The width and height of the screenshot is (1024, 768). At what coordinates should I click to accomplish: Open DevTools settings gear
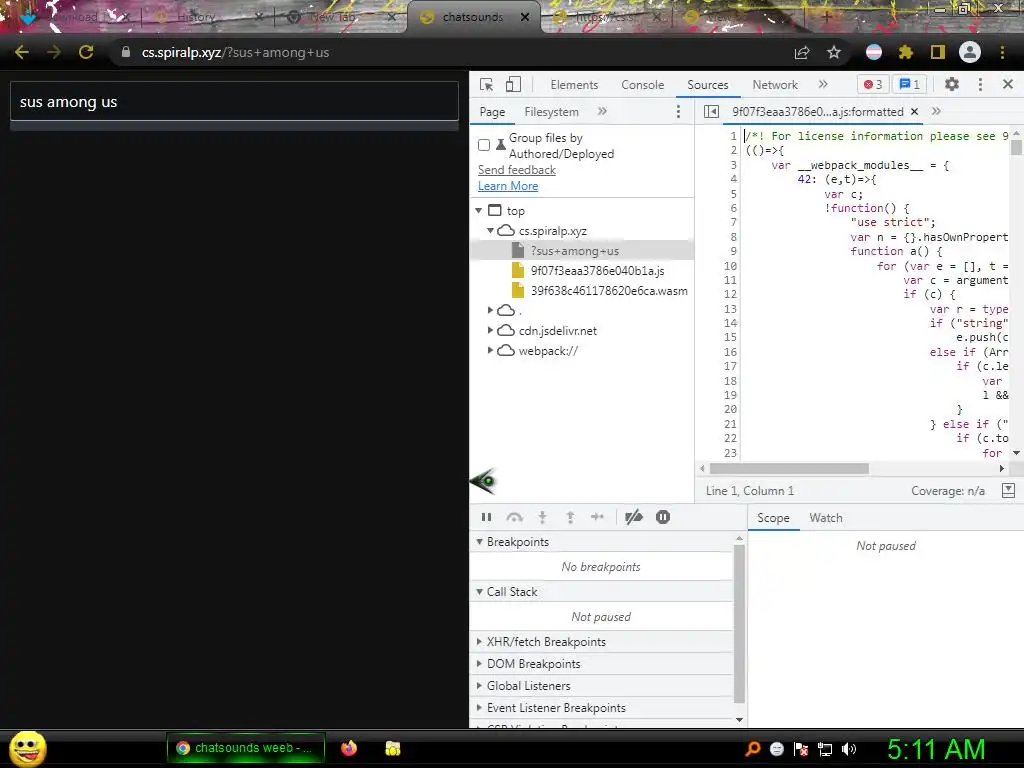(x=952, y=84)
